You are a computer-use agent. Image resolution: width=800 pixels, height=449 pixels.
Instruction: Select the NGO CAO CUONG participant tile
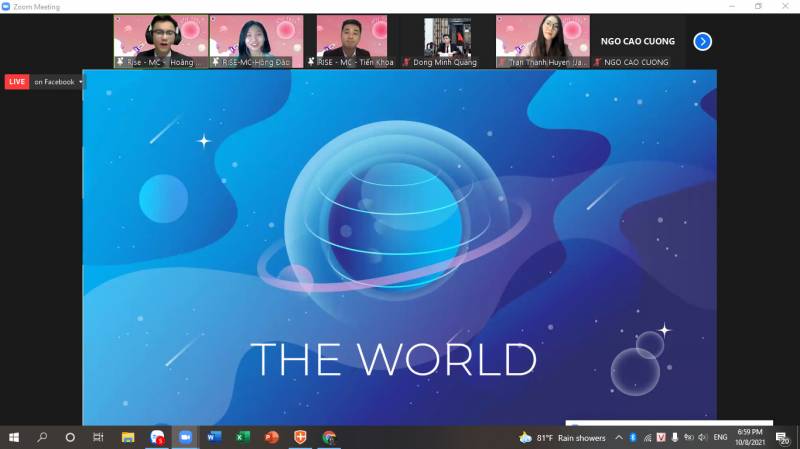coord(638,41)
